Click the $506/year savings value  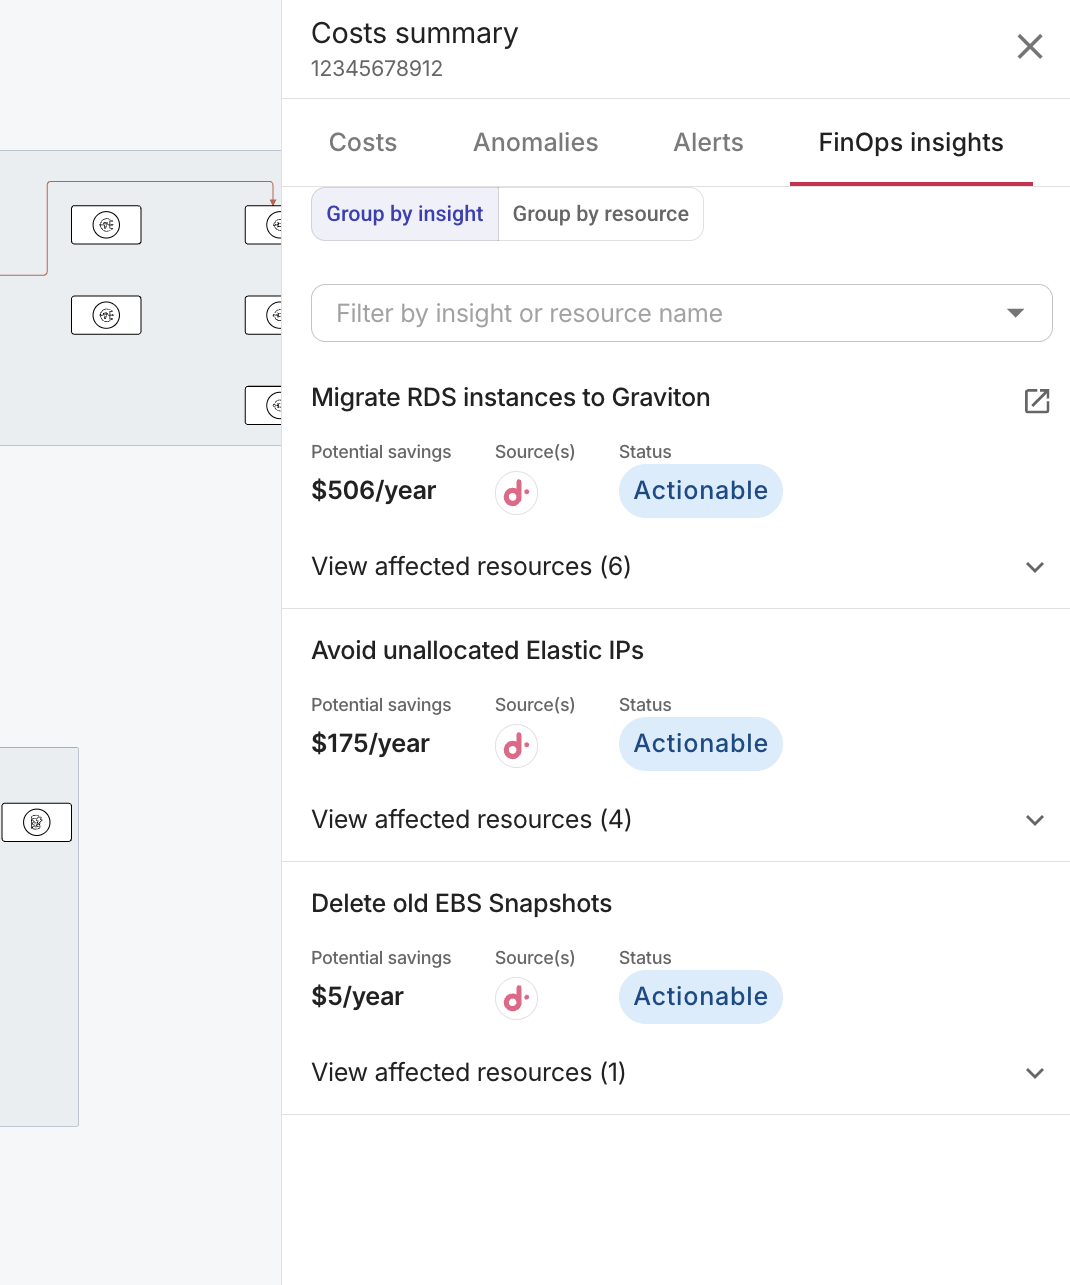[374, 490]
